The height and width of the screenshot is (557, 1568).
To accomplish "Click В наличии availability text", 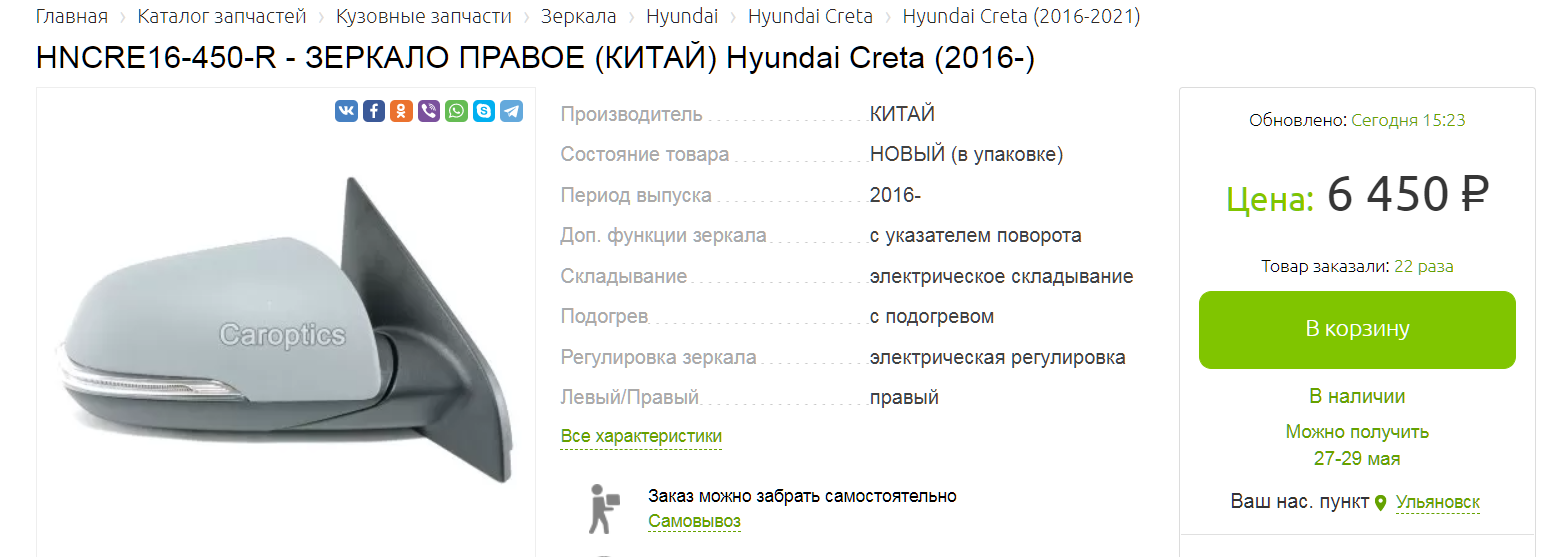I will (1357, 396).
